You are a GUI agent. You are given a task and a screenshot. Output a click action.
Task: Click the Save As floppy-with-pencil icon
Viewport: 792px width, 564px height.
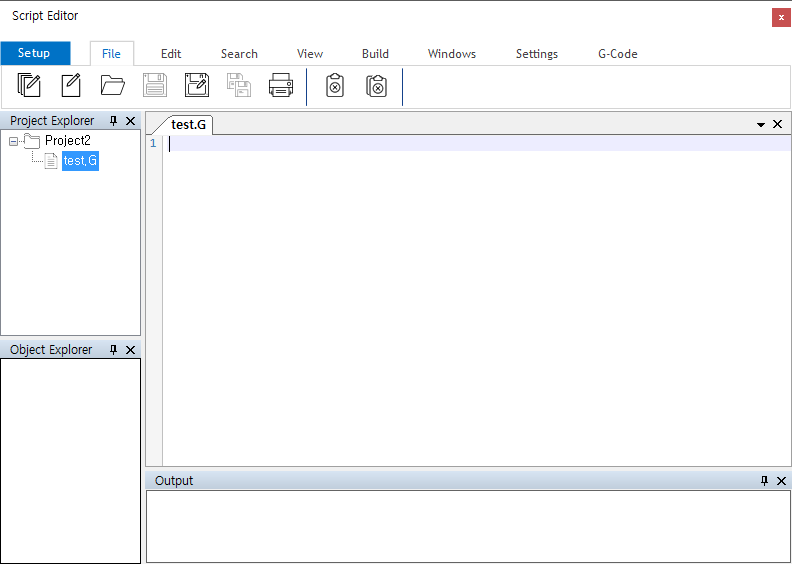[197, 86]
